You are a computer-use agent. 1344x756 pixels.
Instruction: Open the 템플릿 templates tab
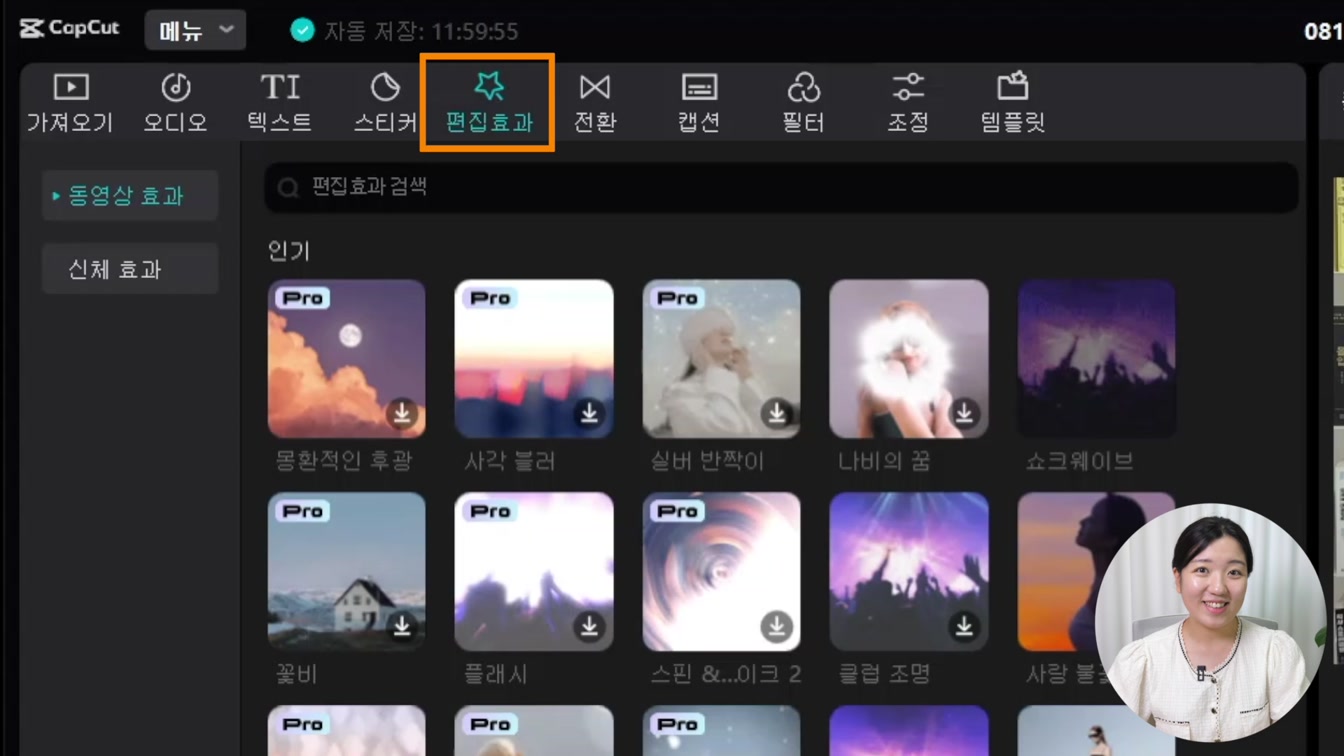pyautogui.click(x=1013, y=103)
